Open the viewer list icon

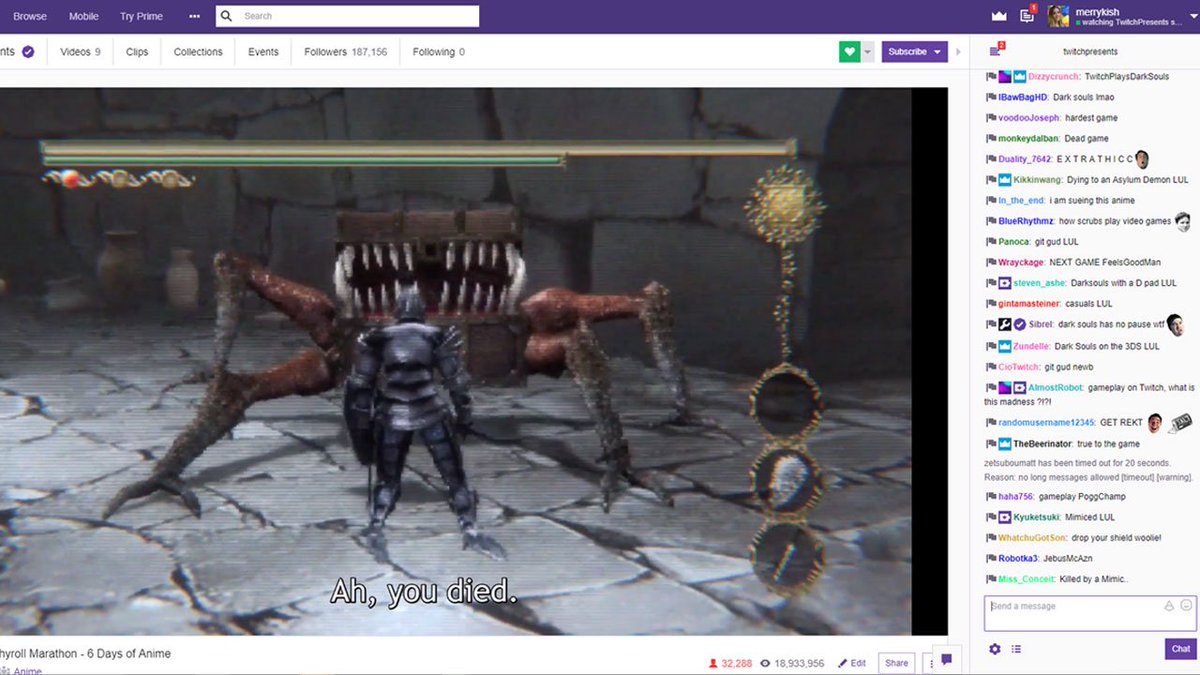click(1016, 649)
